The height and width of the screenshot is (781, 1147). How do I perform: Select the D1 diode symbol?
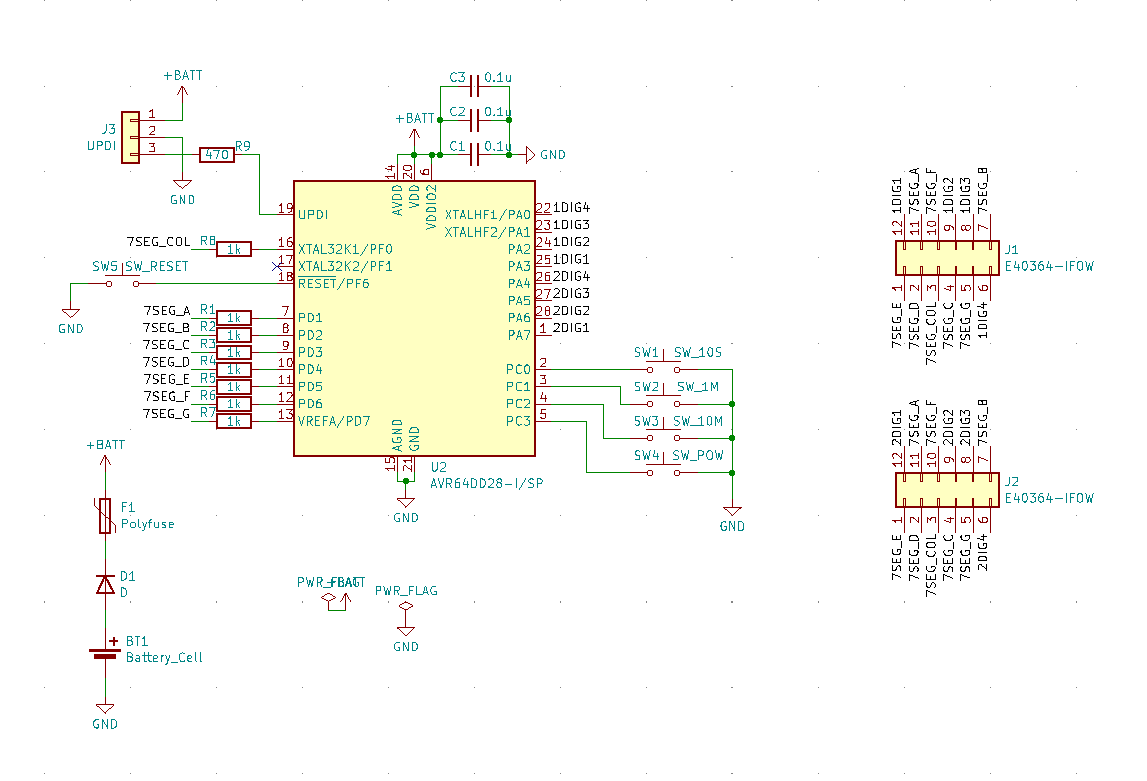[104, 584]
